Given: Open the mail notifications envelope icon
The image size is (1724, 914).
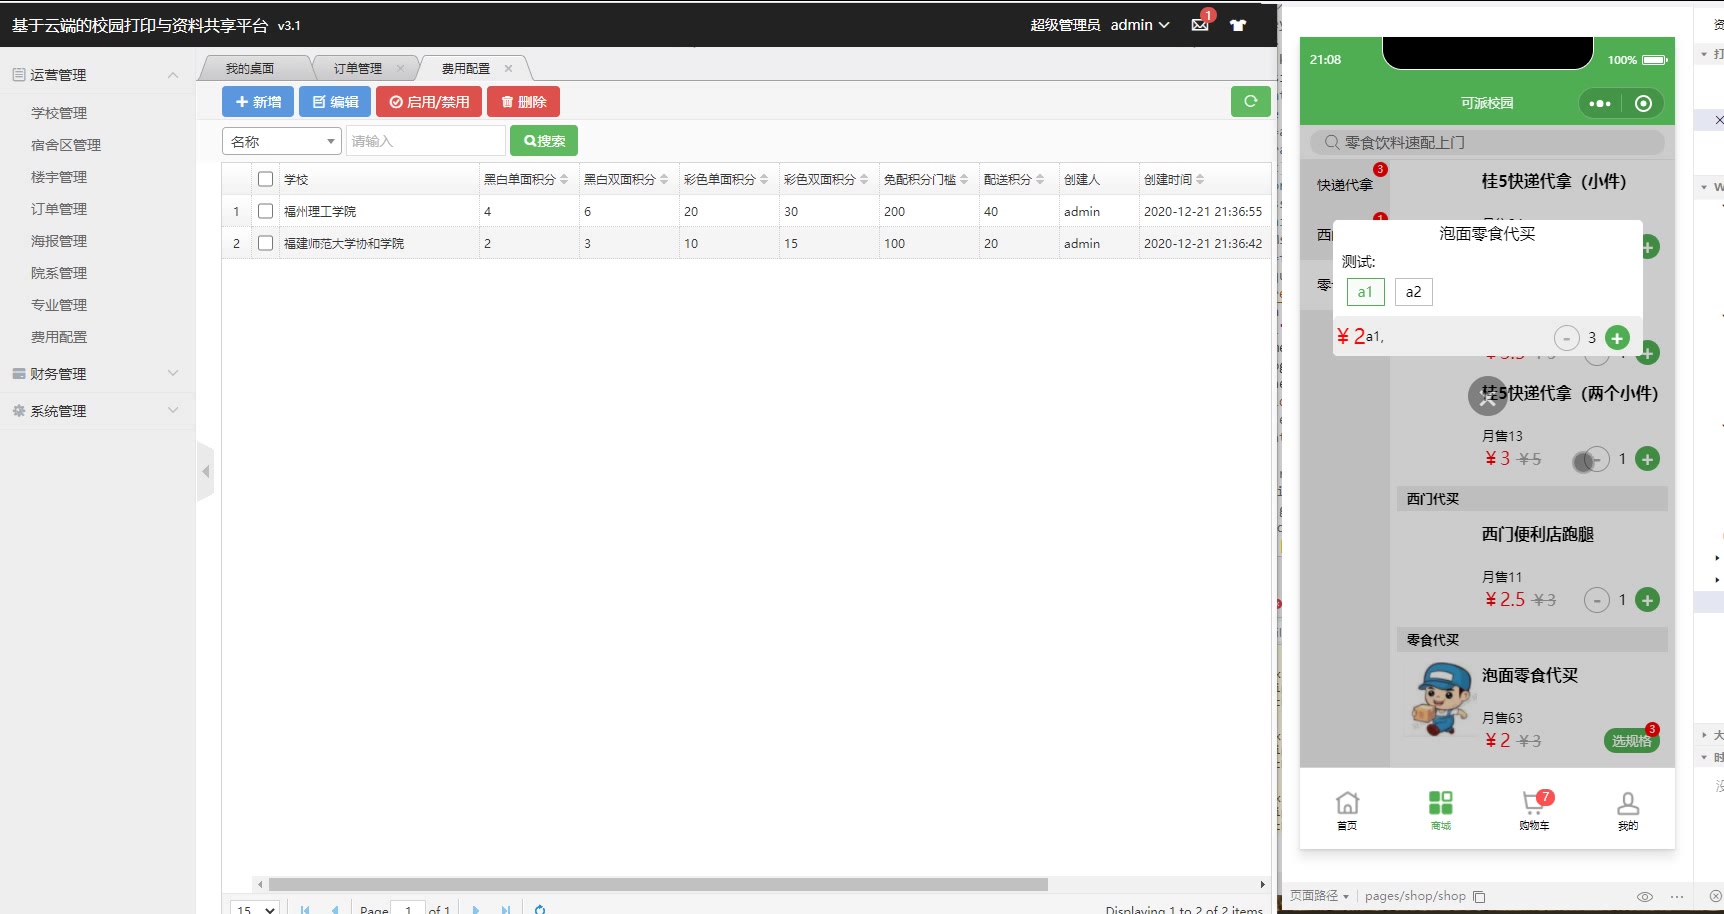Looking at the screenshot, I should (1200, 25).
